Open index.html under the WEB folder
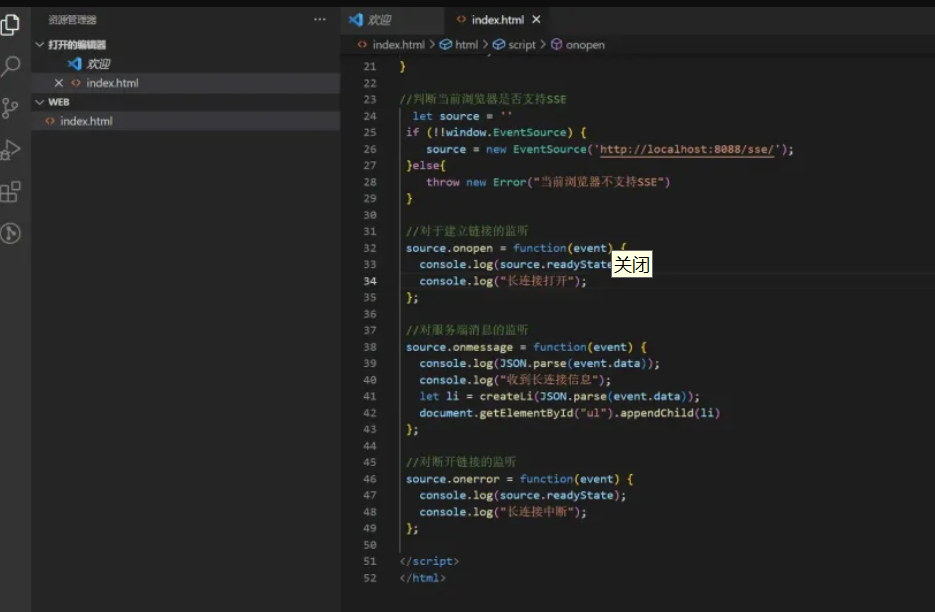This screenshot has height=612, width=935. point(86,121)
